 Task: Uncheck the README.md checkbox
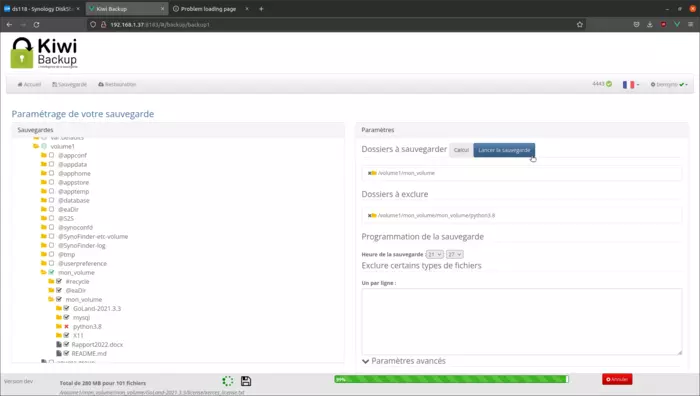pyautogui.click(x=67, y=353)
